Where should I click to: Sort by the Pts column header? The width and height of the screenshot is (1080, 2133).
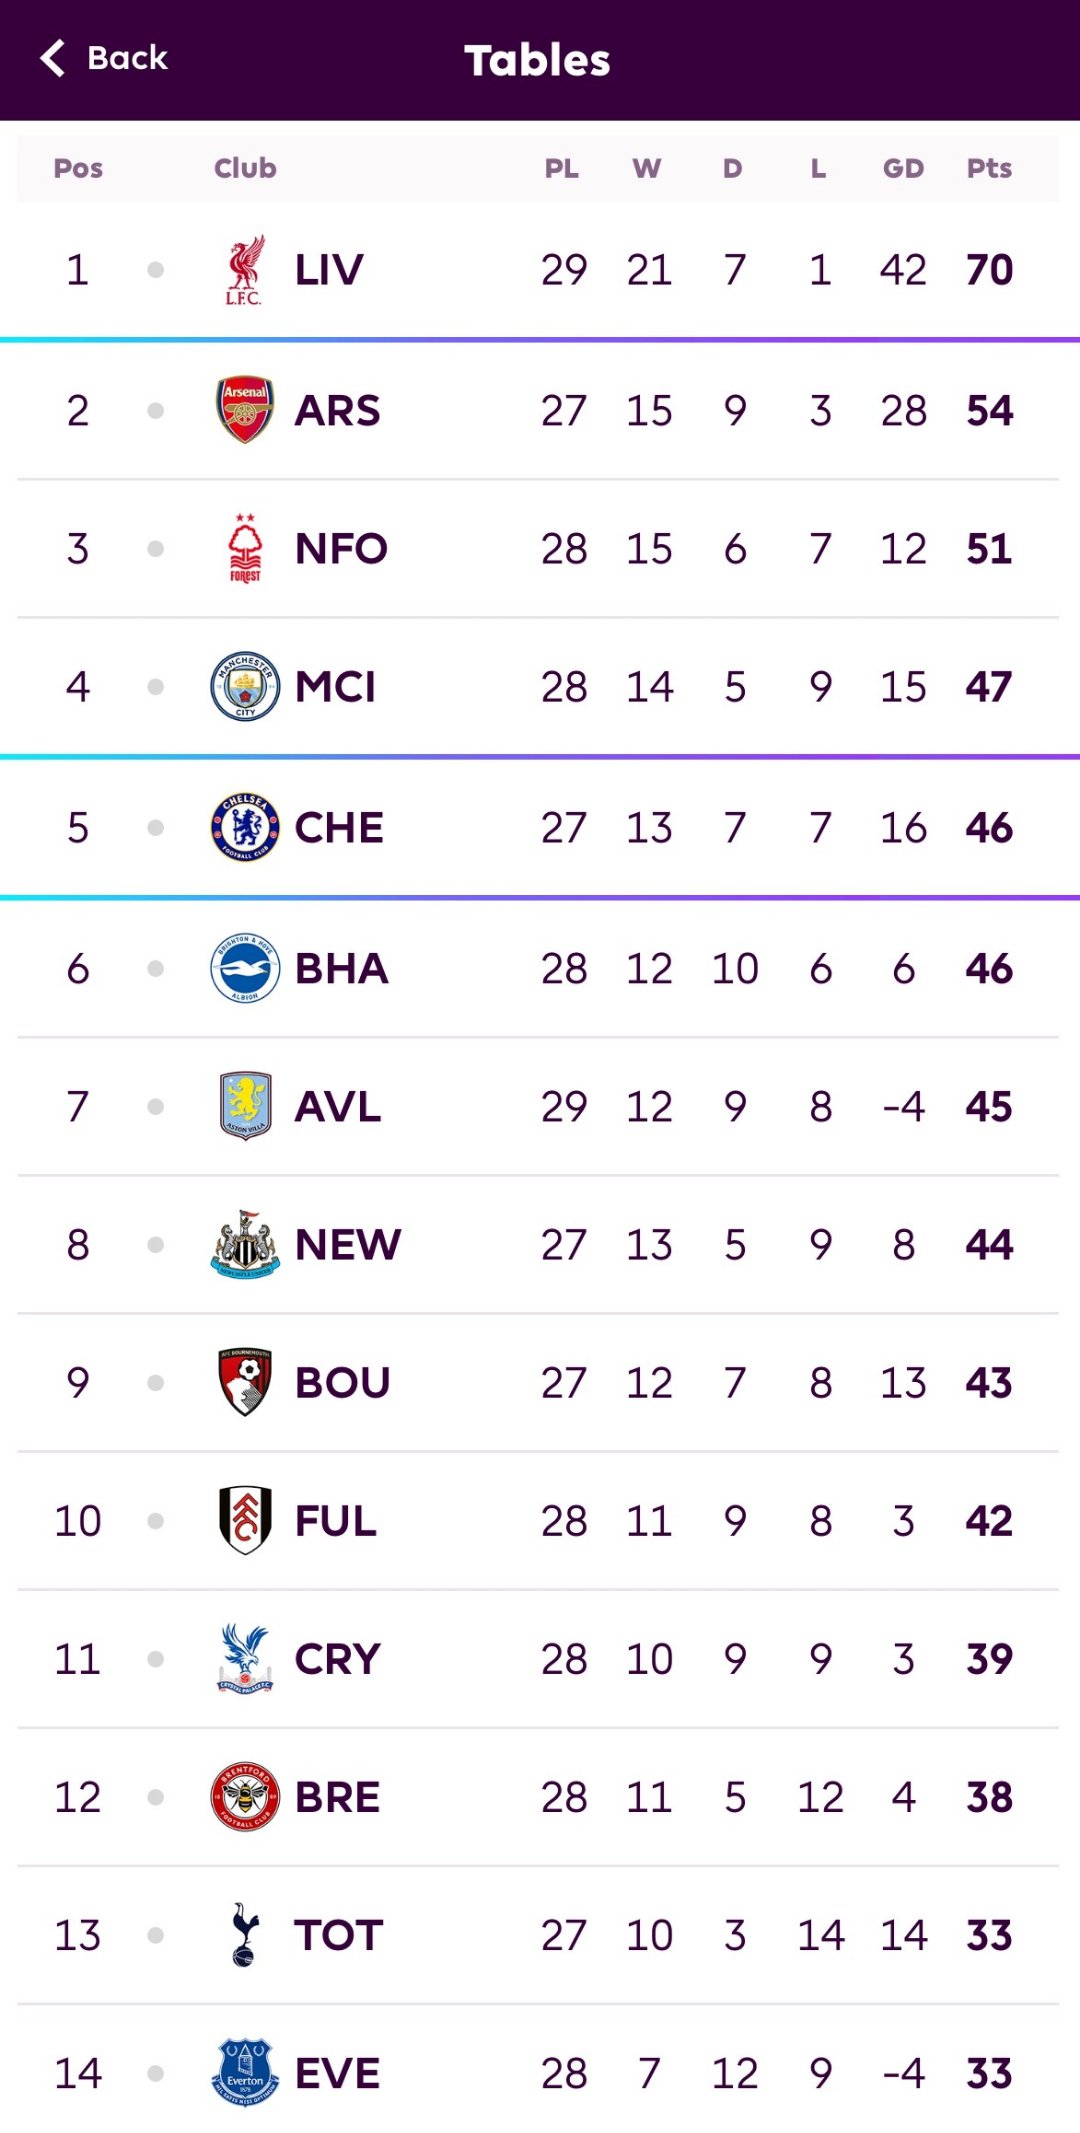pyautogui.click(x=989, y=168)
